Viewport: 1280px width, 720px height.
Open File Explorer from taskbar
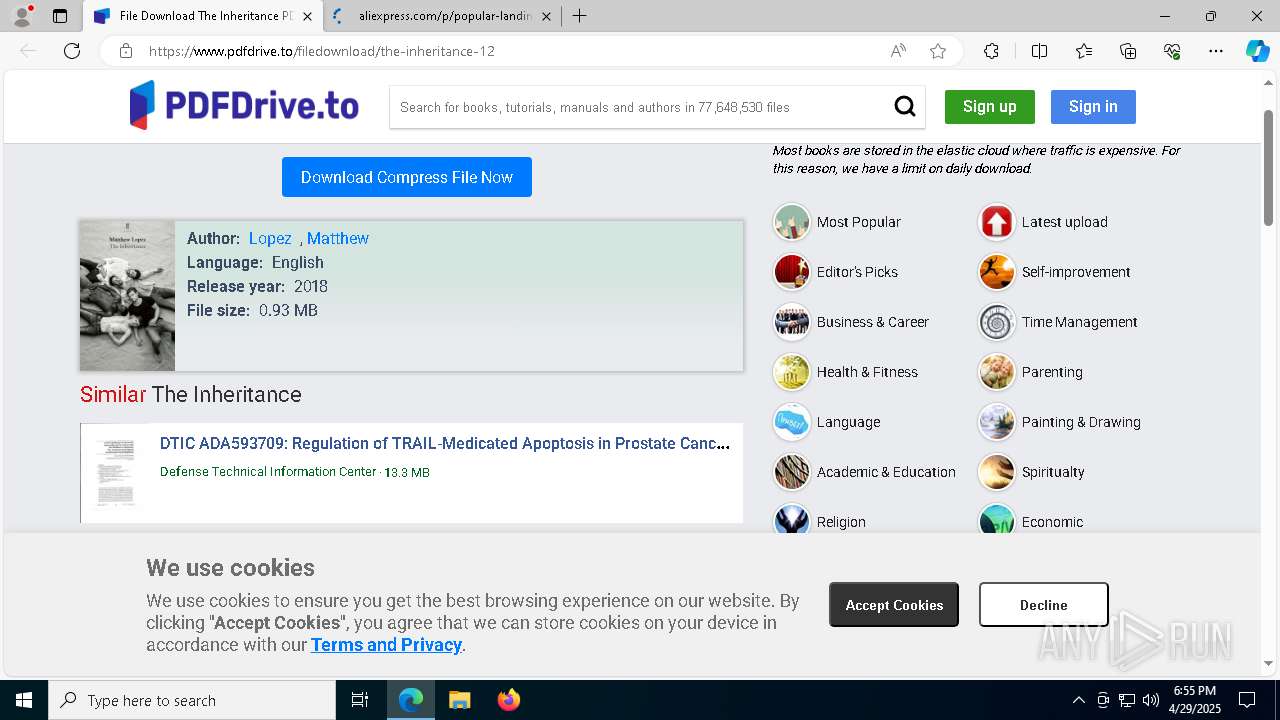click(x=459, y=700)
